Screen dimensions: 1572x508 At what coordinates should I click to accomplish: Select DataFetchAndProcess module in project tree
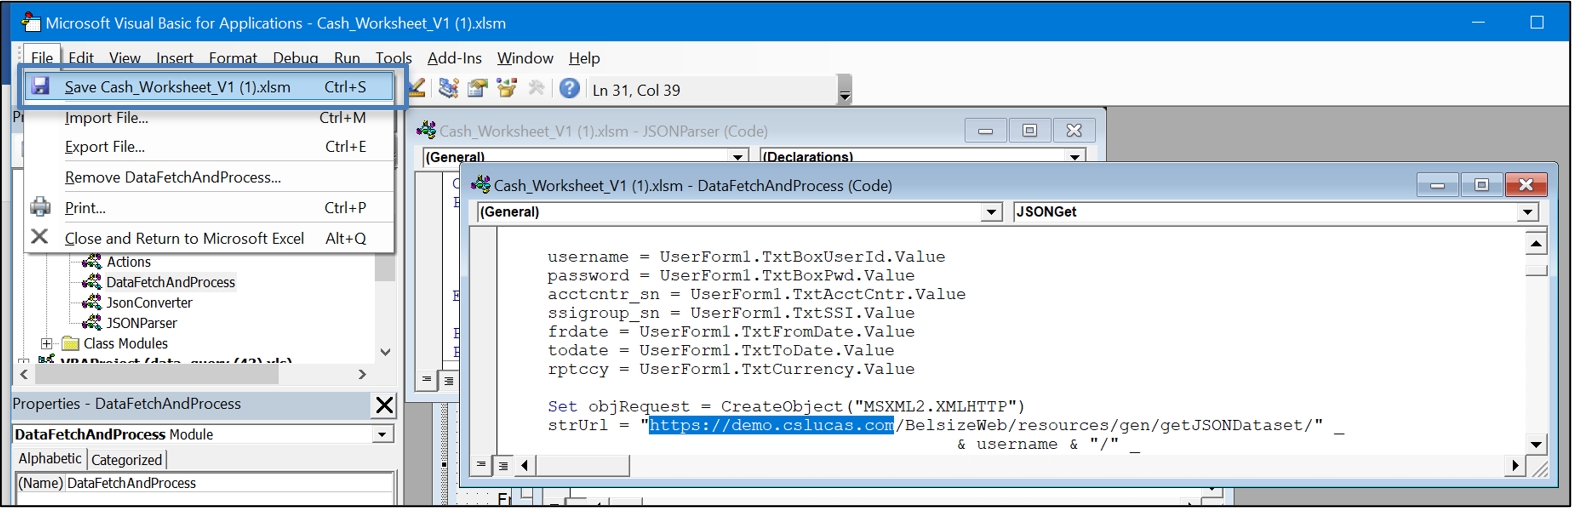171,282
